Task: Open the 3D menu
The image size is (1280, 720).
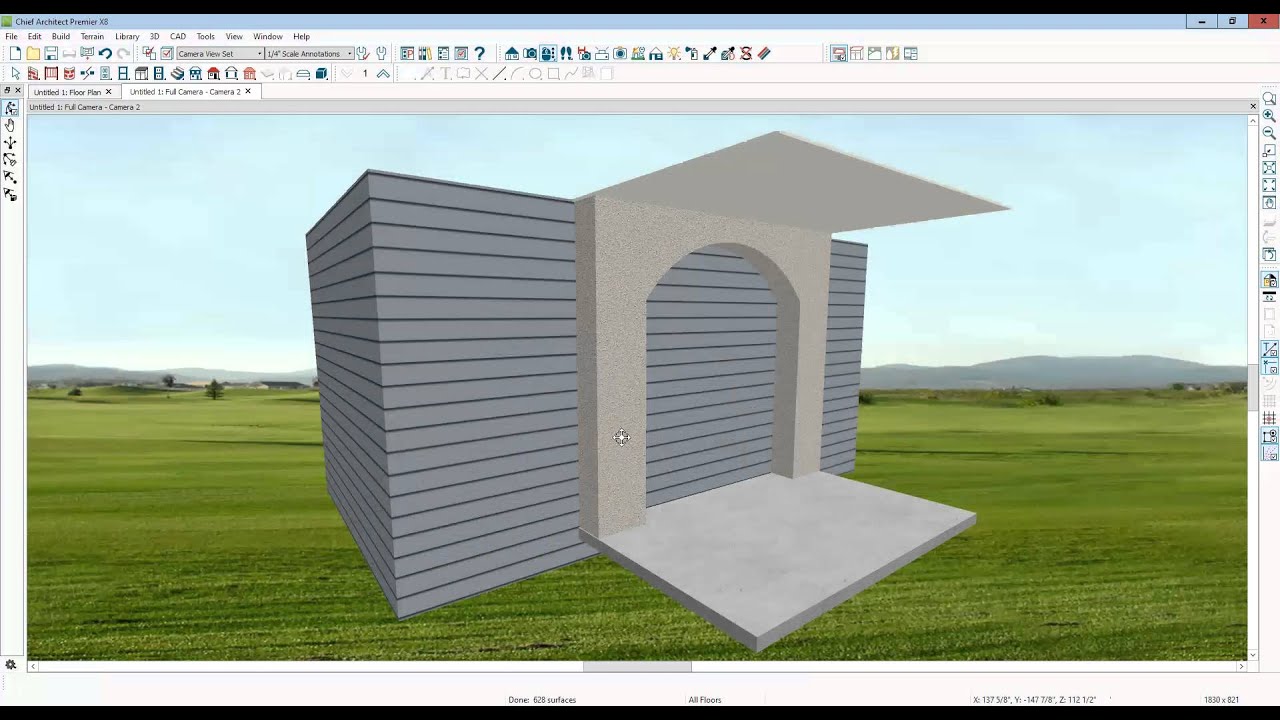Action: [x=154, y=36]
